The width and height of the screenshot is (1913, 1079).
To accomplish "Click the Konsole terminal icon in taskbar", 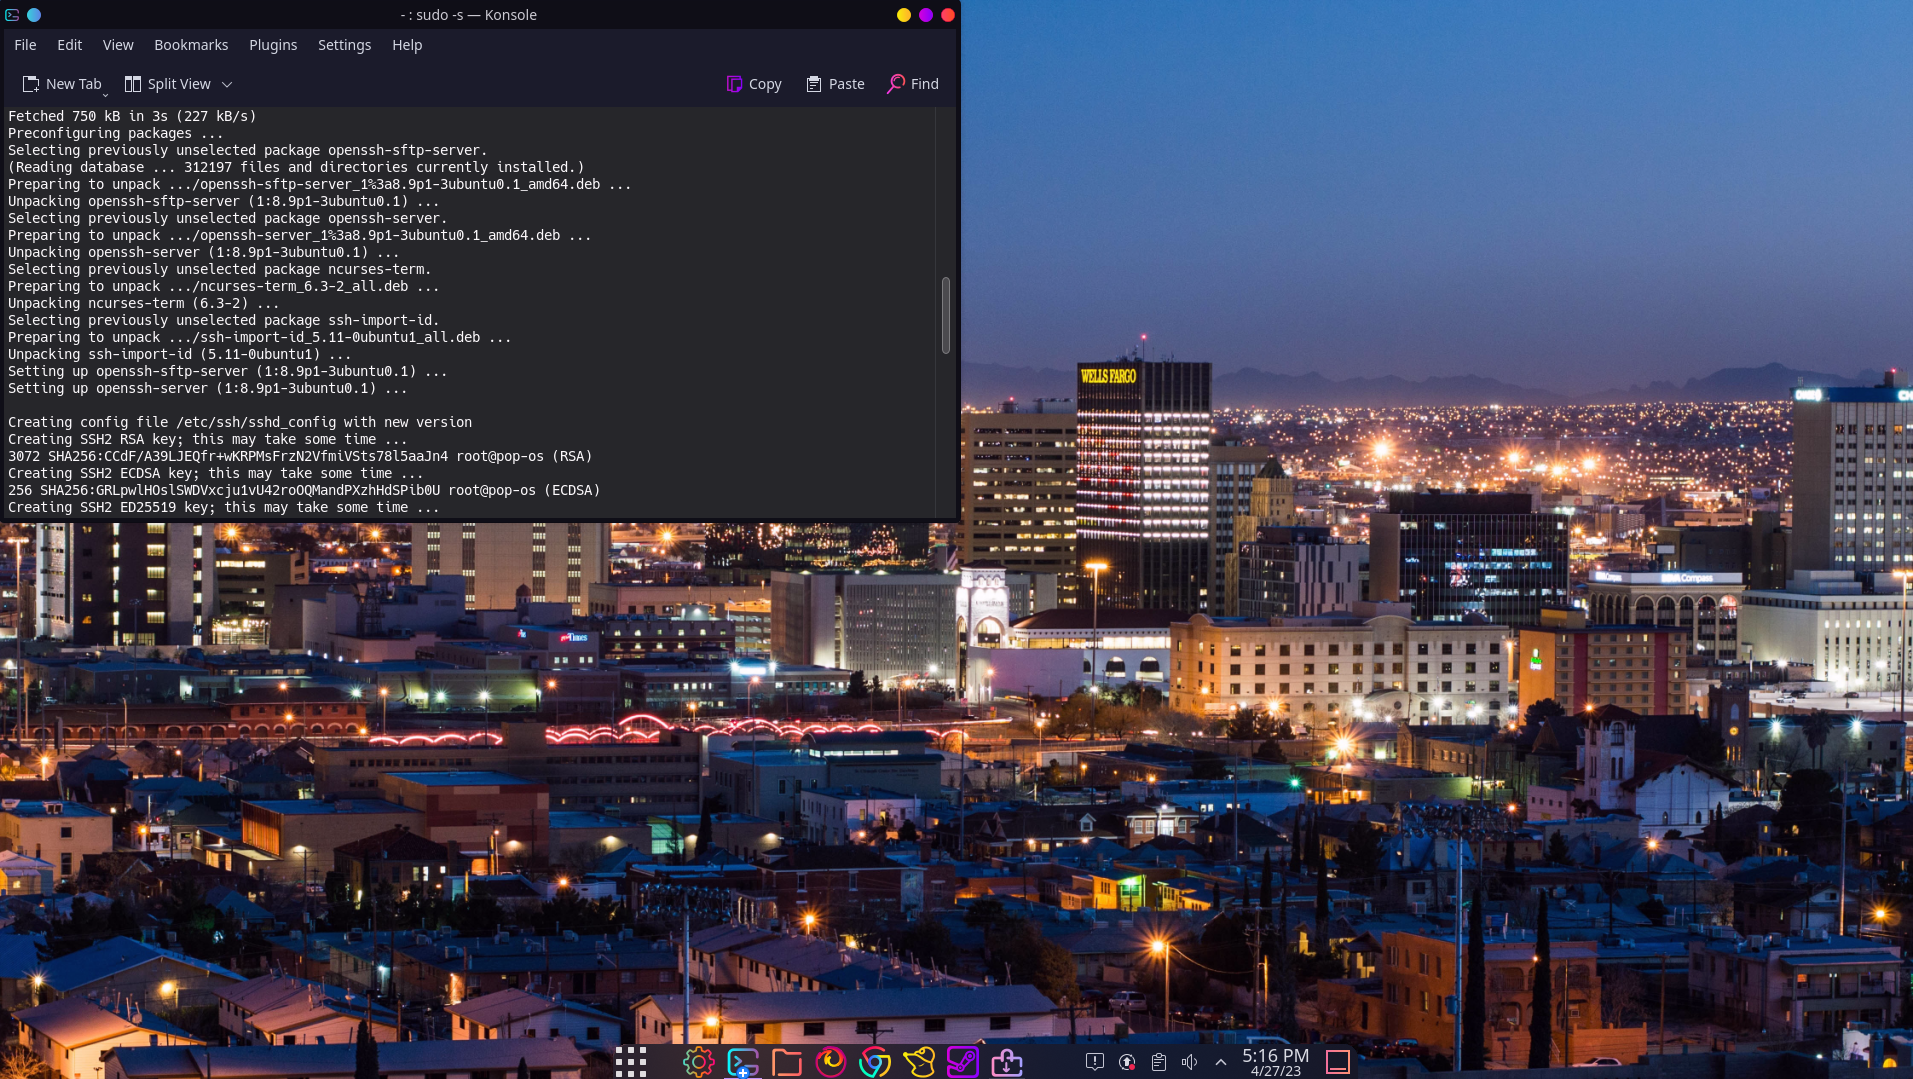I will pyautogui.click(x=743, y=1062).
